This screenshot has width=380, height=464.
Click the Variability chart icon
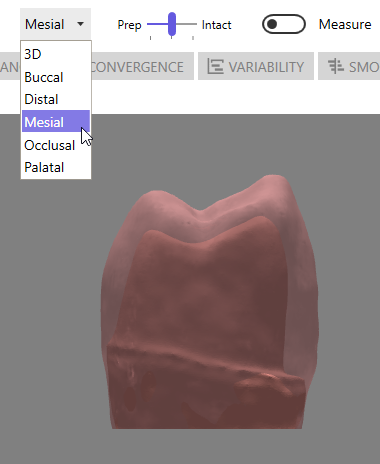(215, 66)
